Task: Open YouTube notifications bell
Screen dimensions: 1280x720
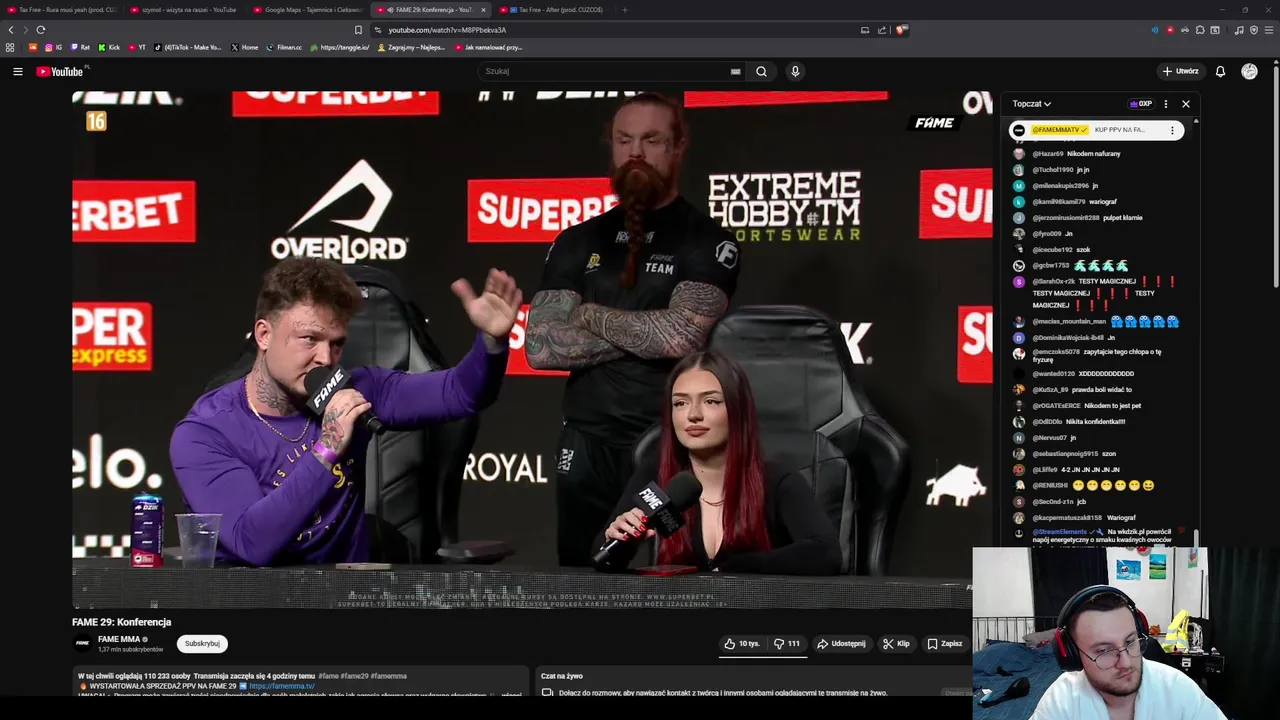Action: pos(1220,71)
